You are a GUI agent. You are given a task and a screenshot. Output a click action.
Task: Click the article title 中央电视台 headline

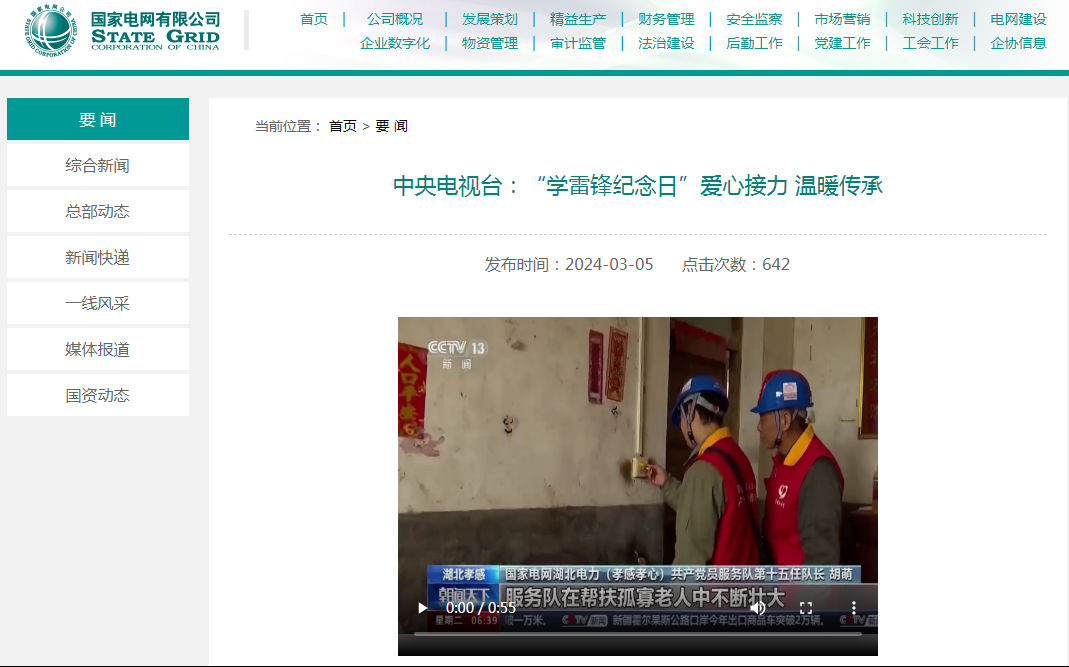click(x=637, y=186)
